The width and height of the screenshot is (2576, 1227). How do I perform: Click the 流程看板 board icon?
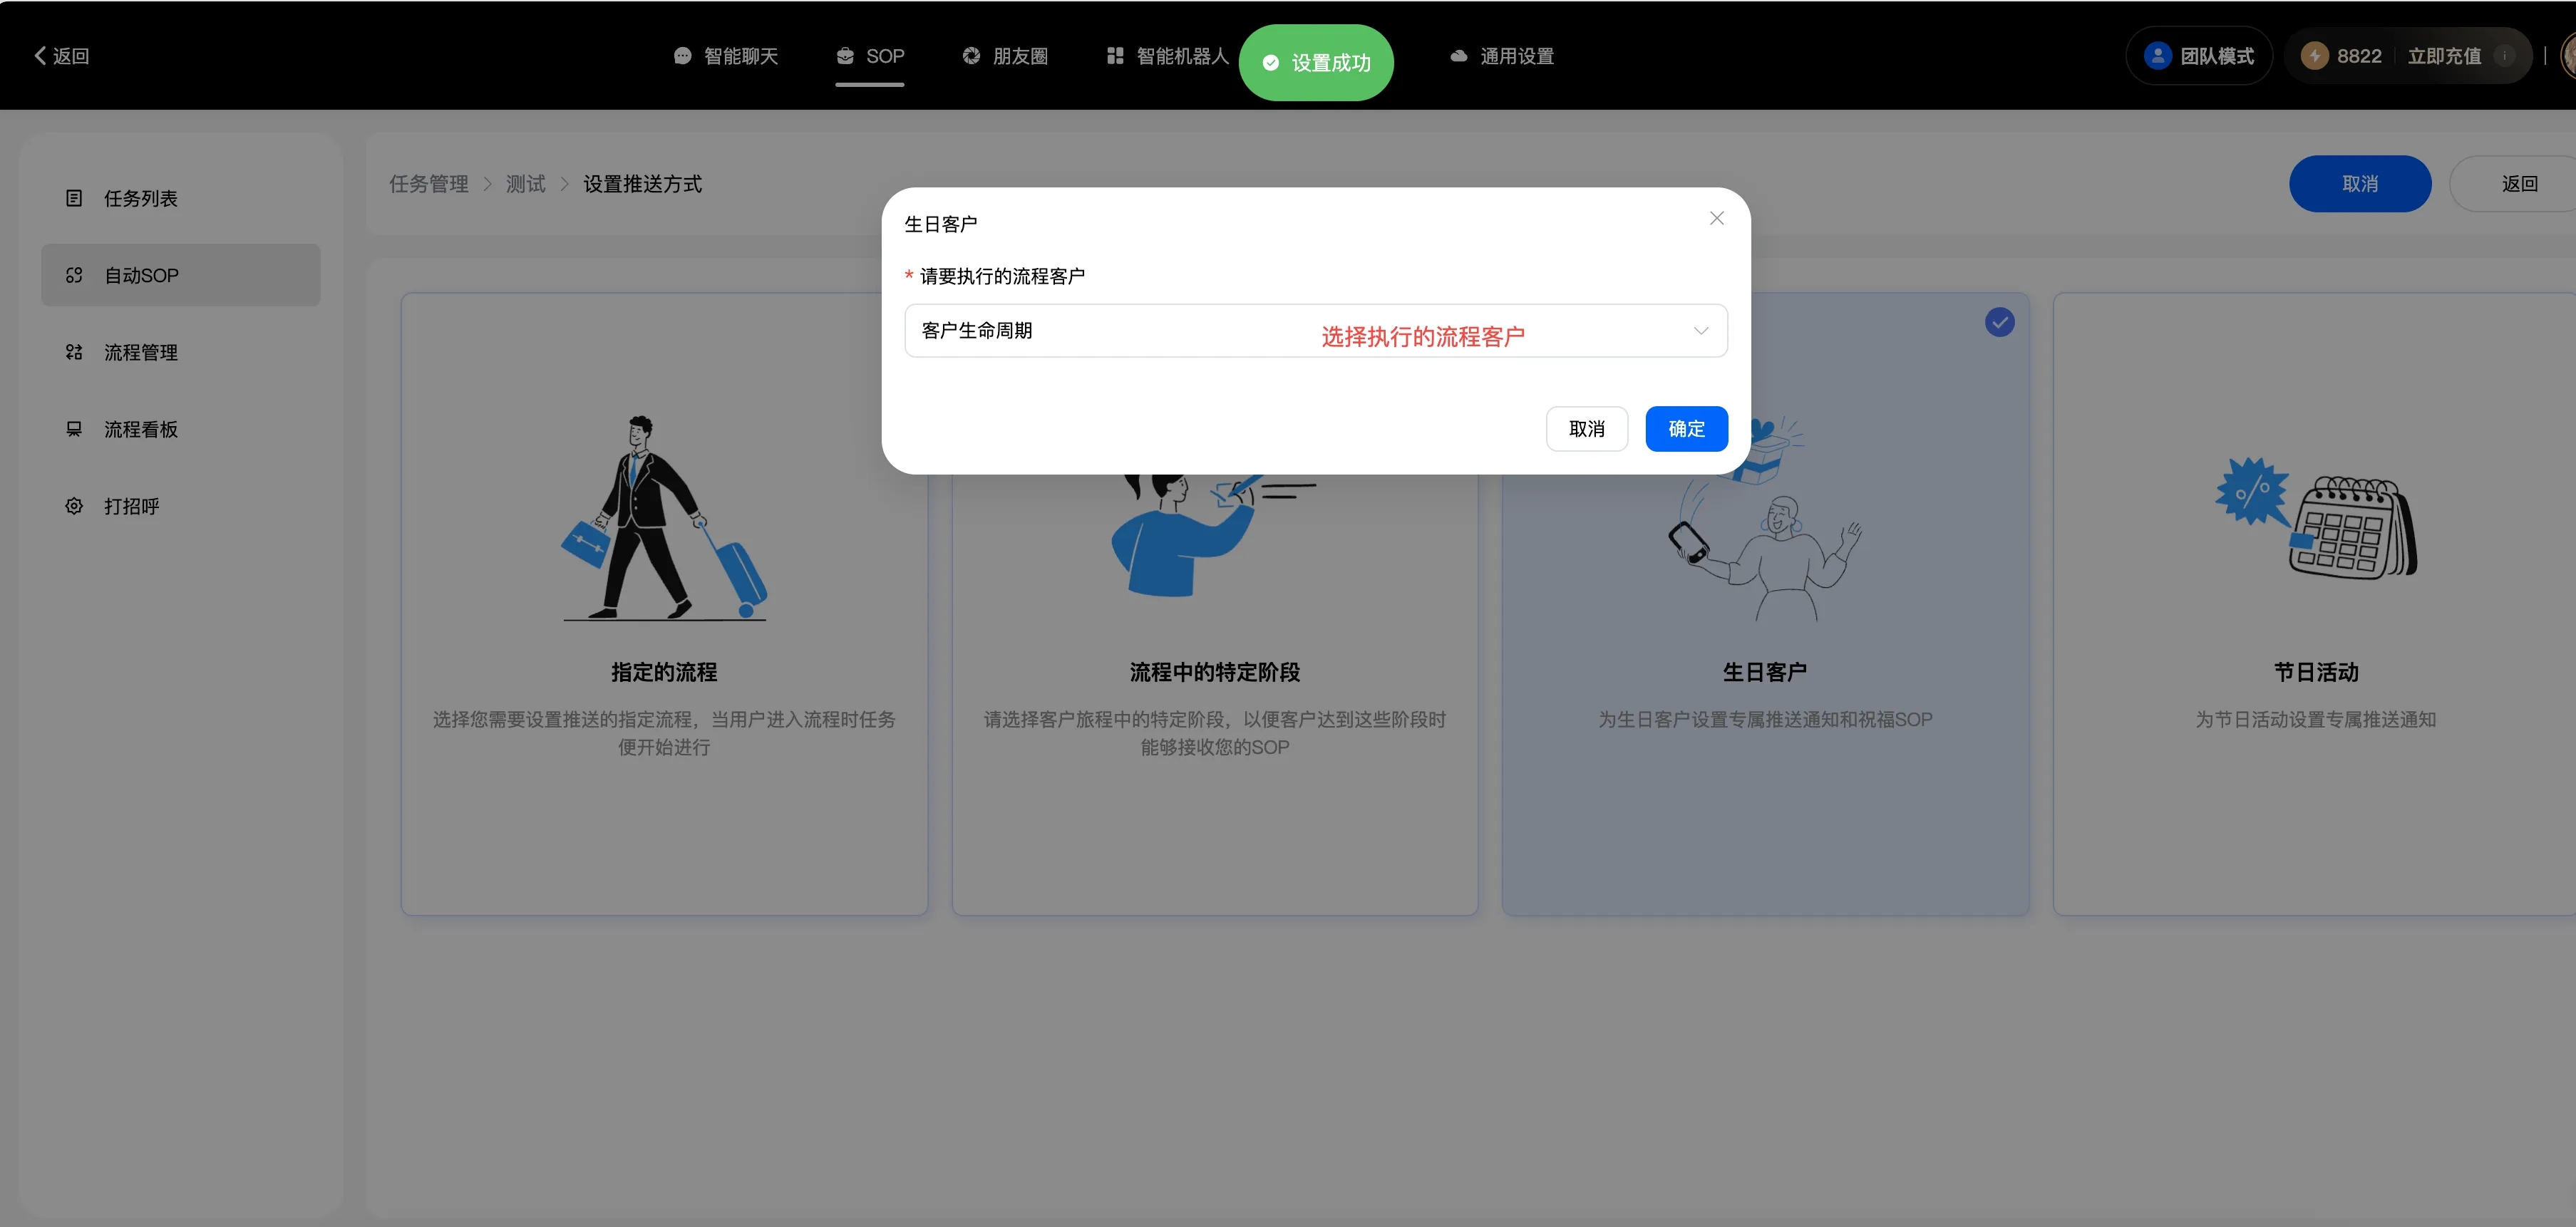tap(74, 429)
